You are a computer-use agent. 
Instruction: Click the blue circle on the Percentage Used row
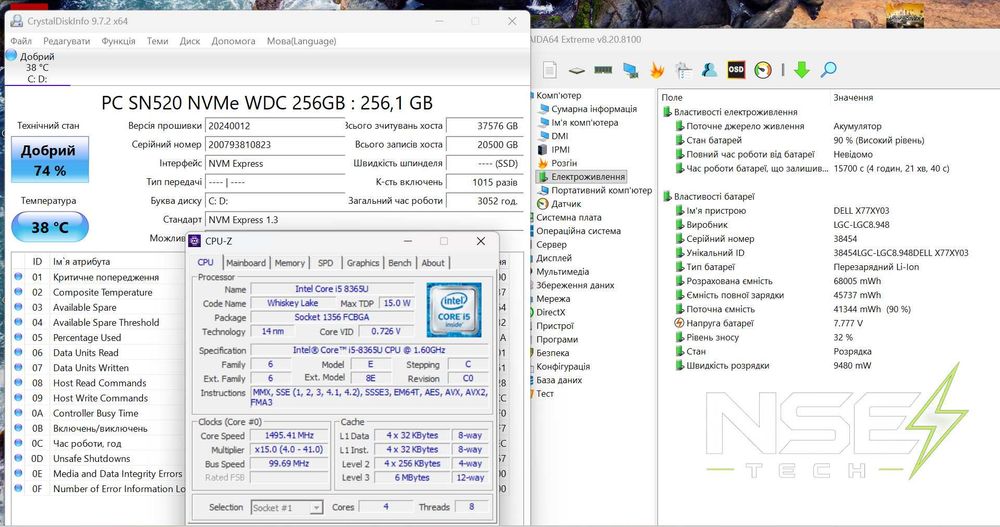tap(18, 338)
